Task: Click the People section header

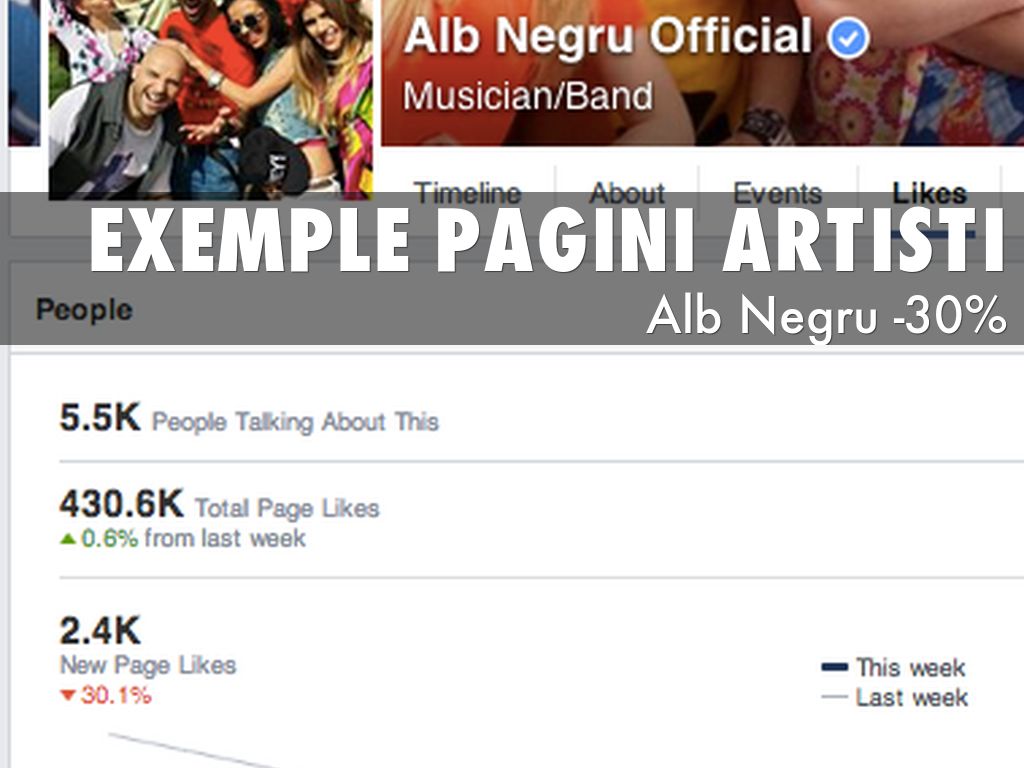Action: (84, 310)
